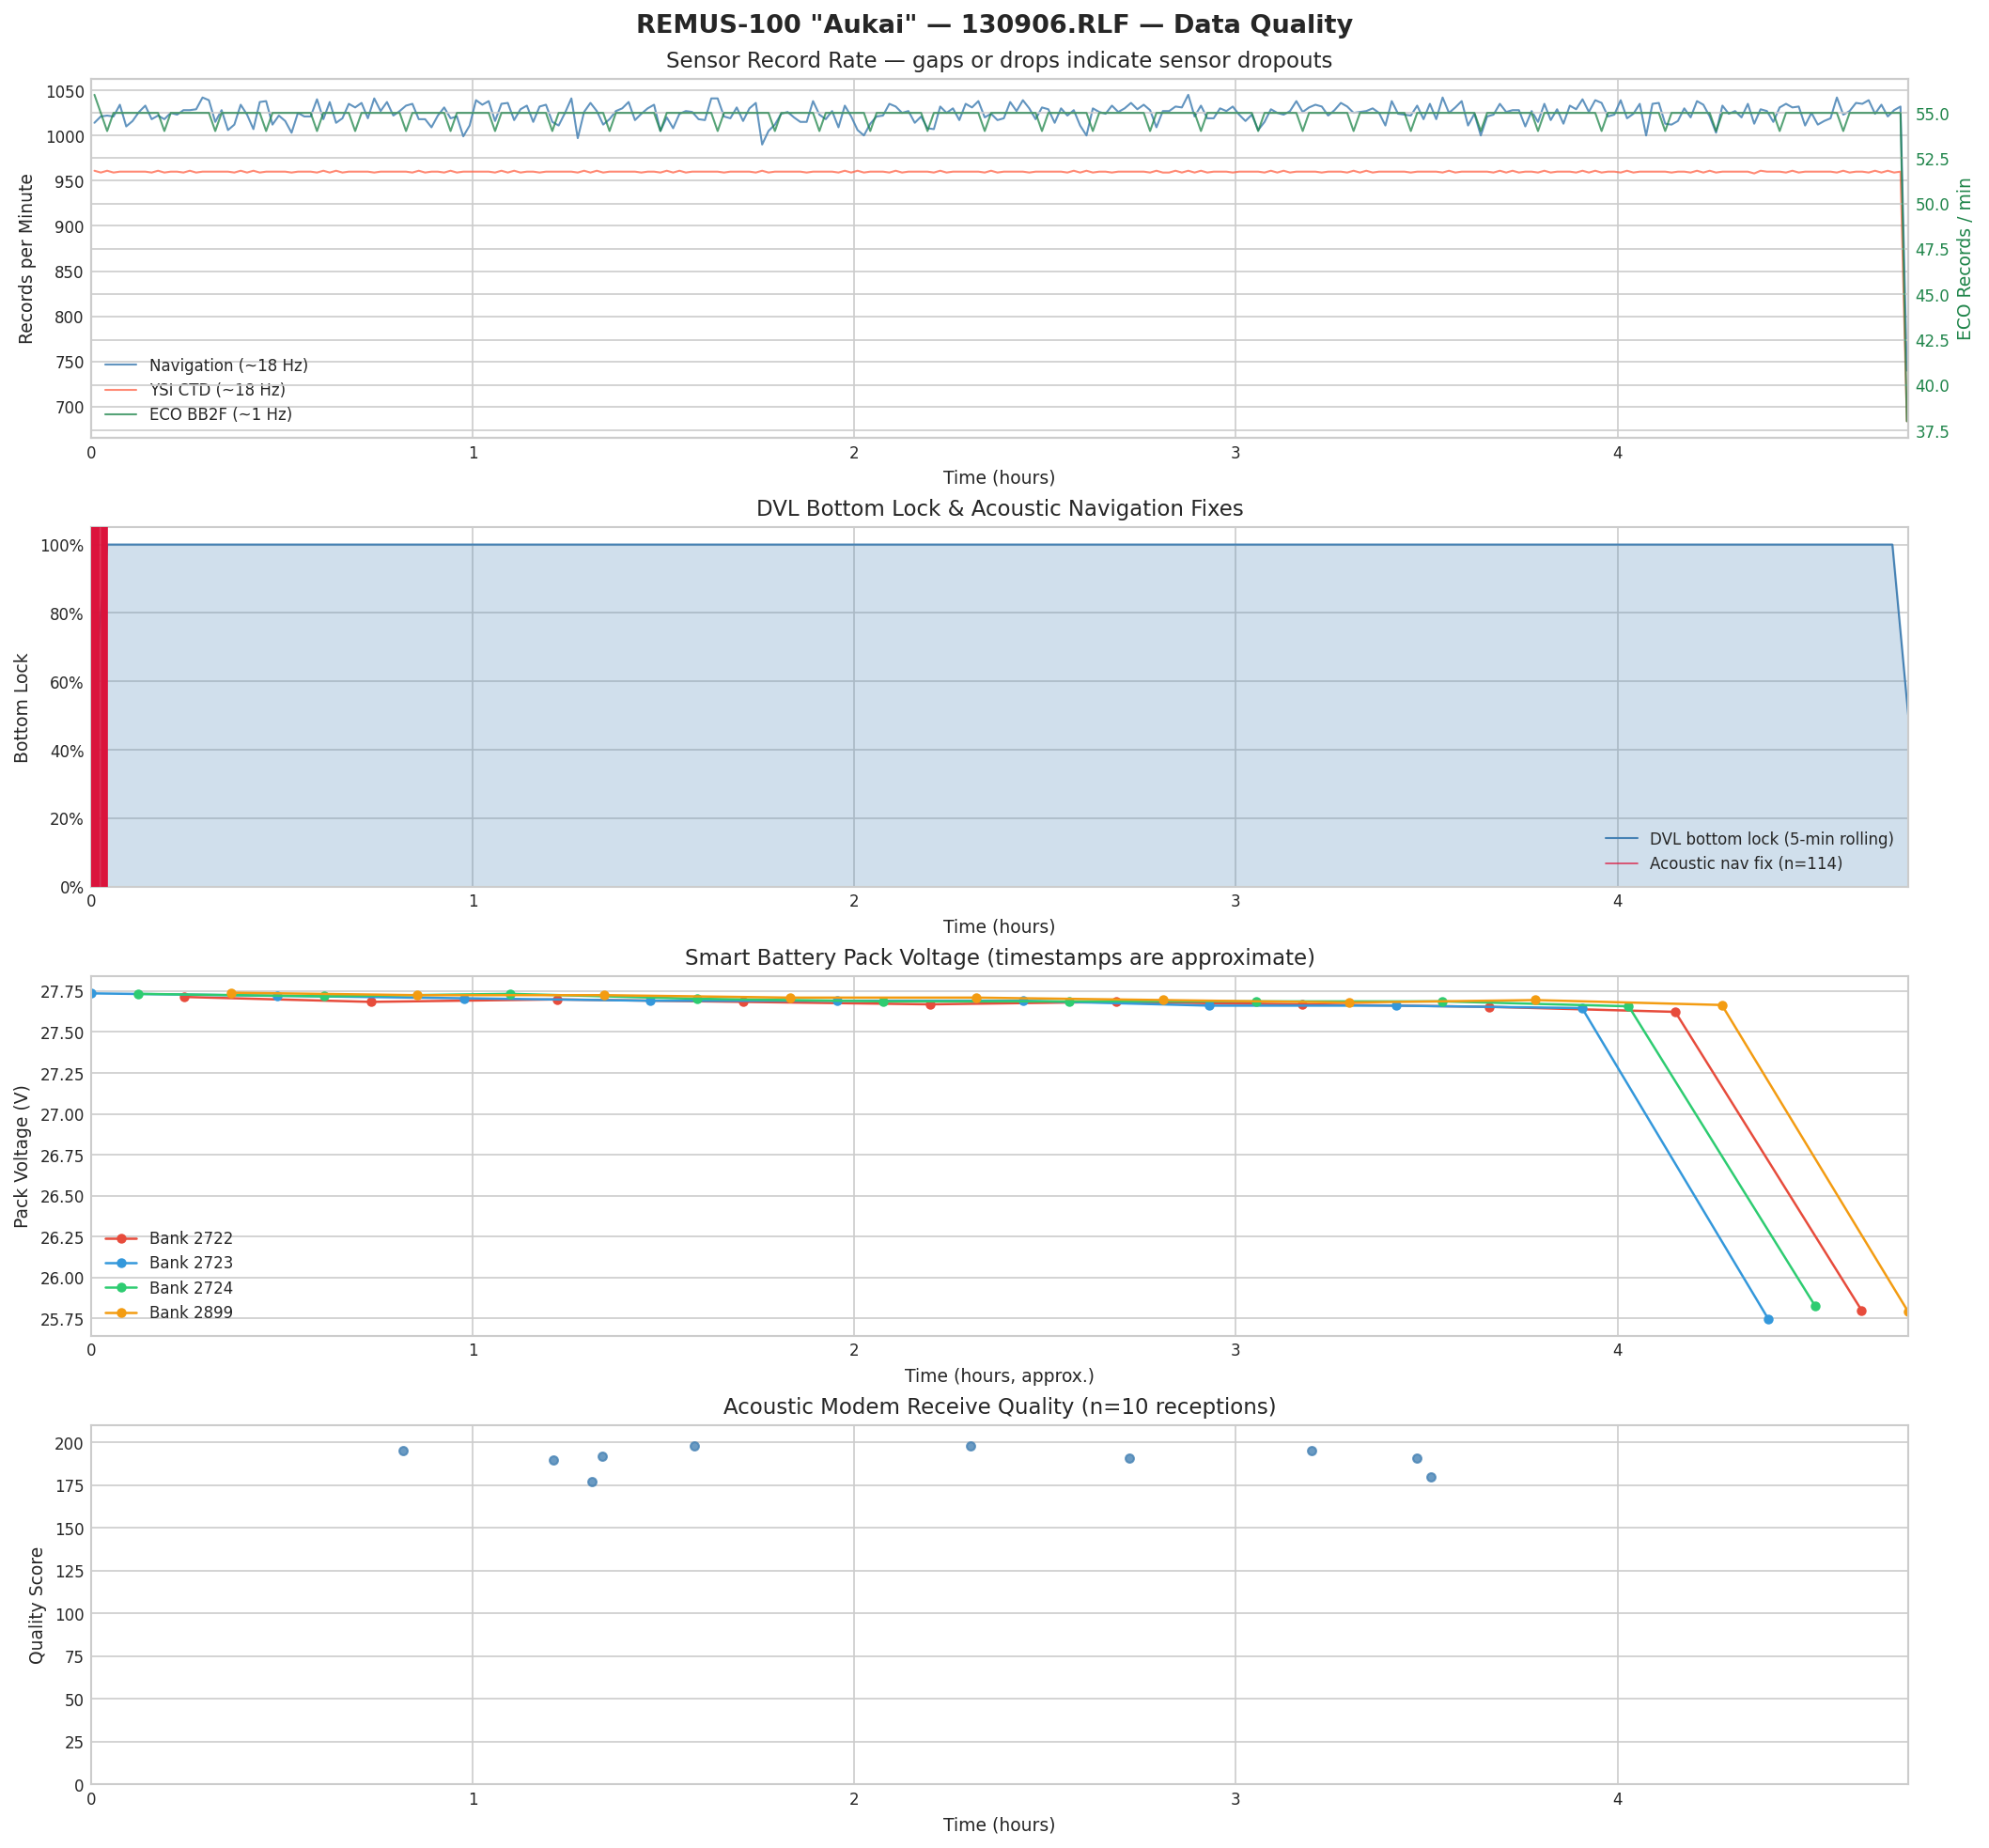Viewport: 1989px width, 1848px height.
Task: Click the modem reception point near 3.2 hours
Action: click(1312, 1451)
